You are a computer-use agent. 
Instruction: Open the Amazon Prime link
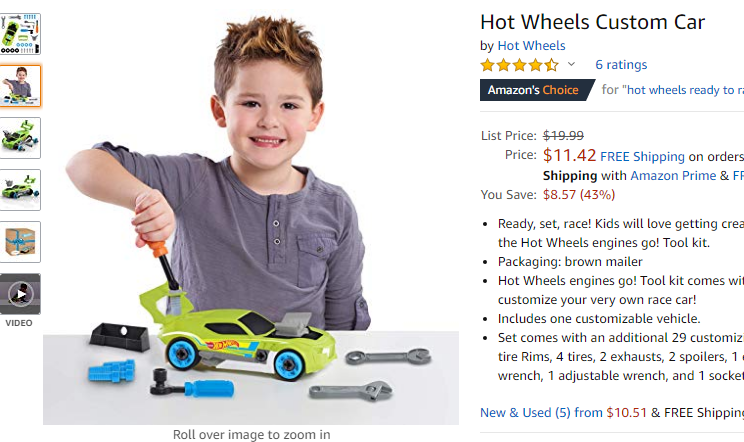click(673, 175)
